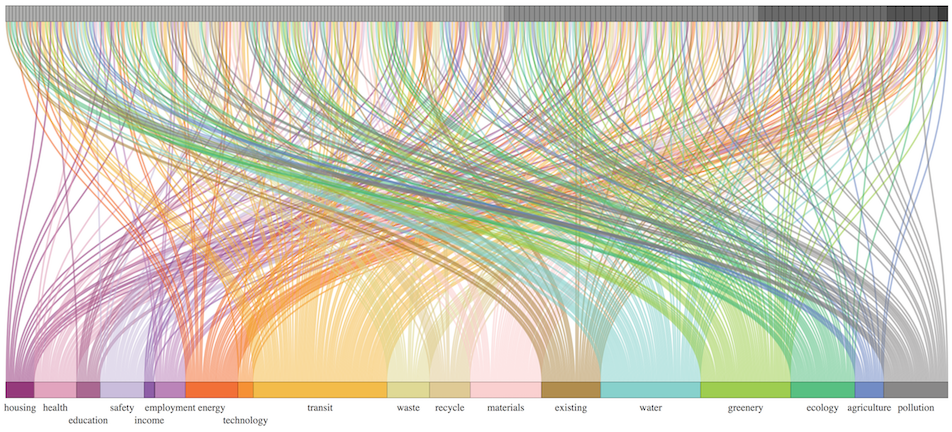Select the lavender safety category bar
The height and width of the screenshot is (432, 952).
(122, 390)
